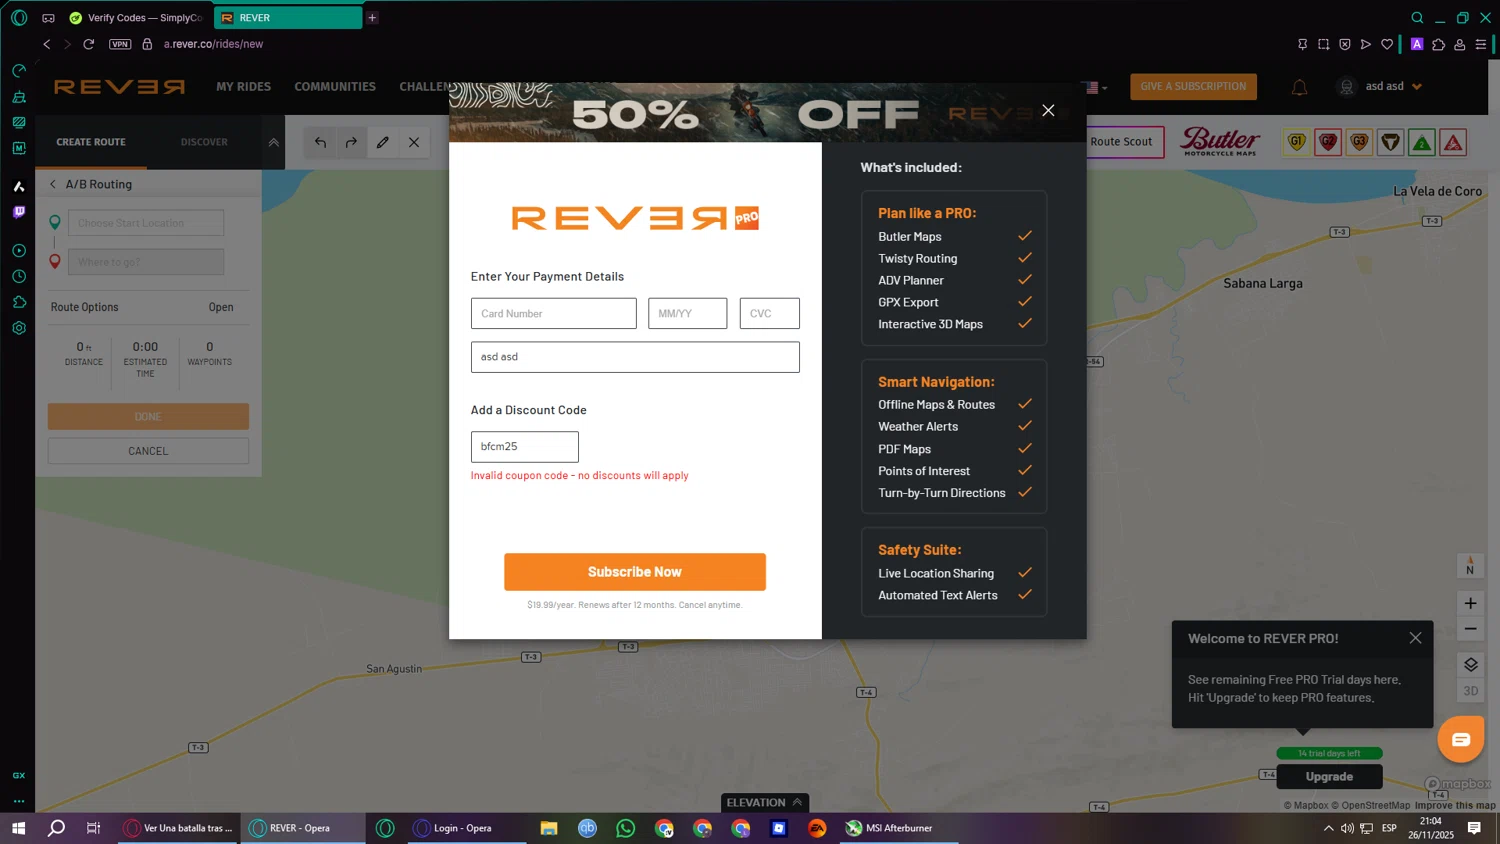Image resolution: width=1500 pixels, height=844 pixels.
Task: Click the browser search icon
Action: click(1417, 18)
